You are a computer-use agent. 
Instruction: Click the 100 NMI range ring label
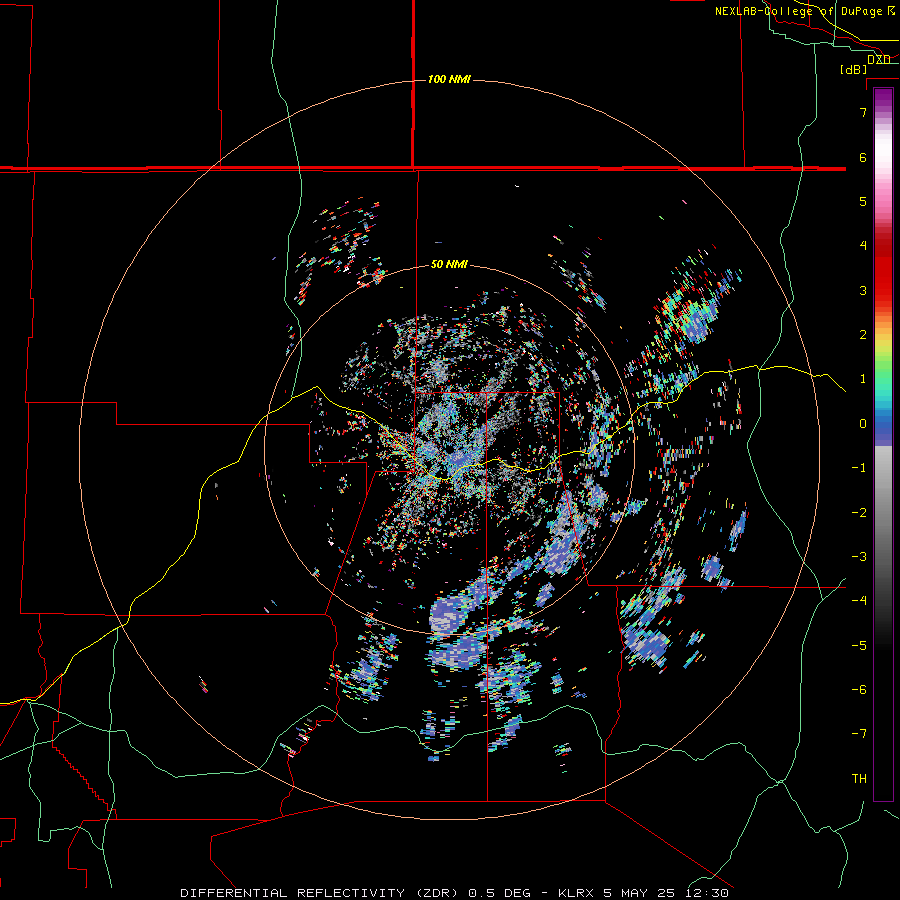tap(449, 79)
